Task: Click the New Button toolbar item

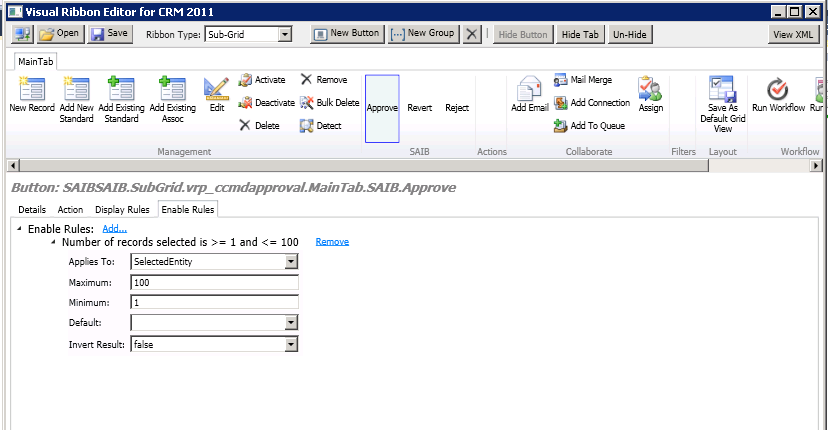Action: pos(347,34)
